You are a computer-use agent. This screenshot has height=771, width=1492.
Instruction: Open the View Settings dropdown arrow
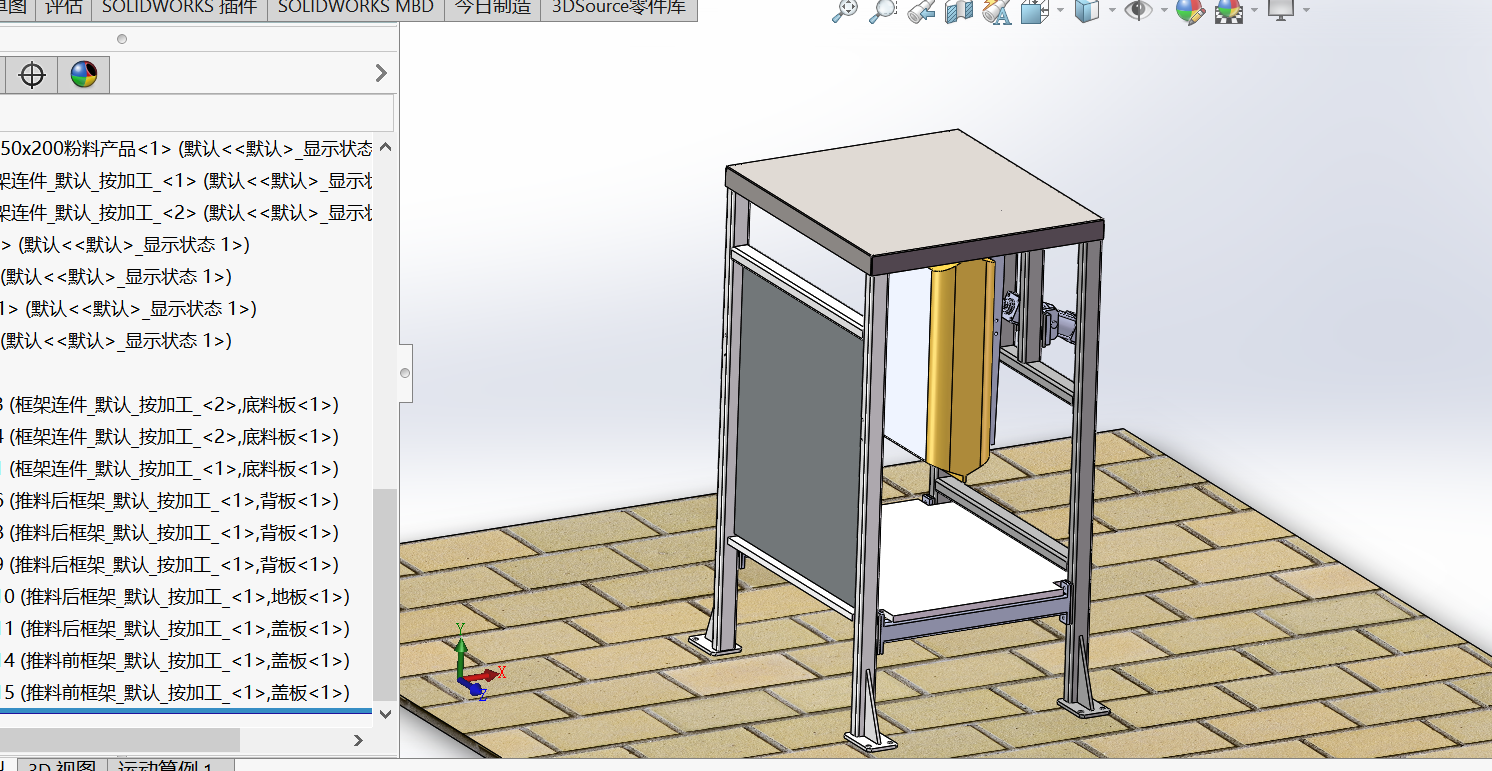pos(1306,11)
